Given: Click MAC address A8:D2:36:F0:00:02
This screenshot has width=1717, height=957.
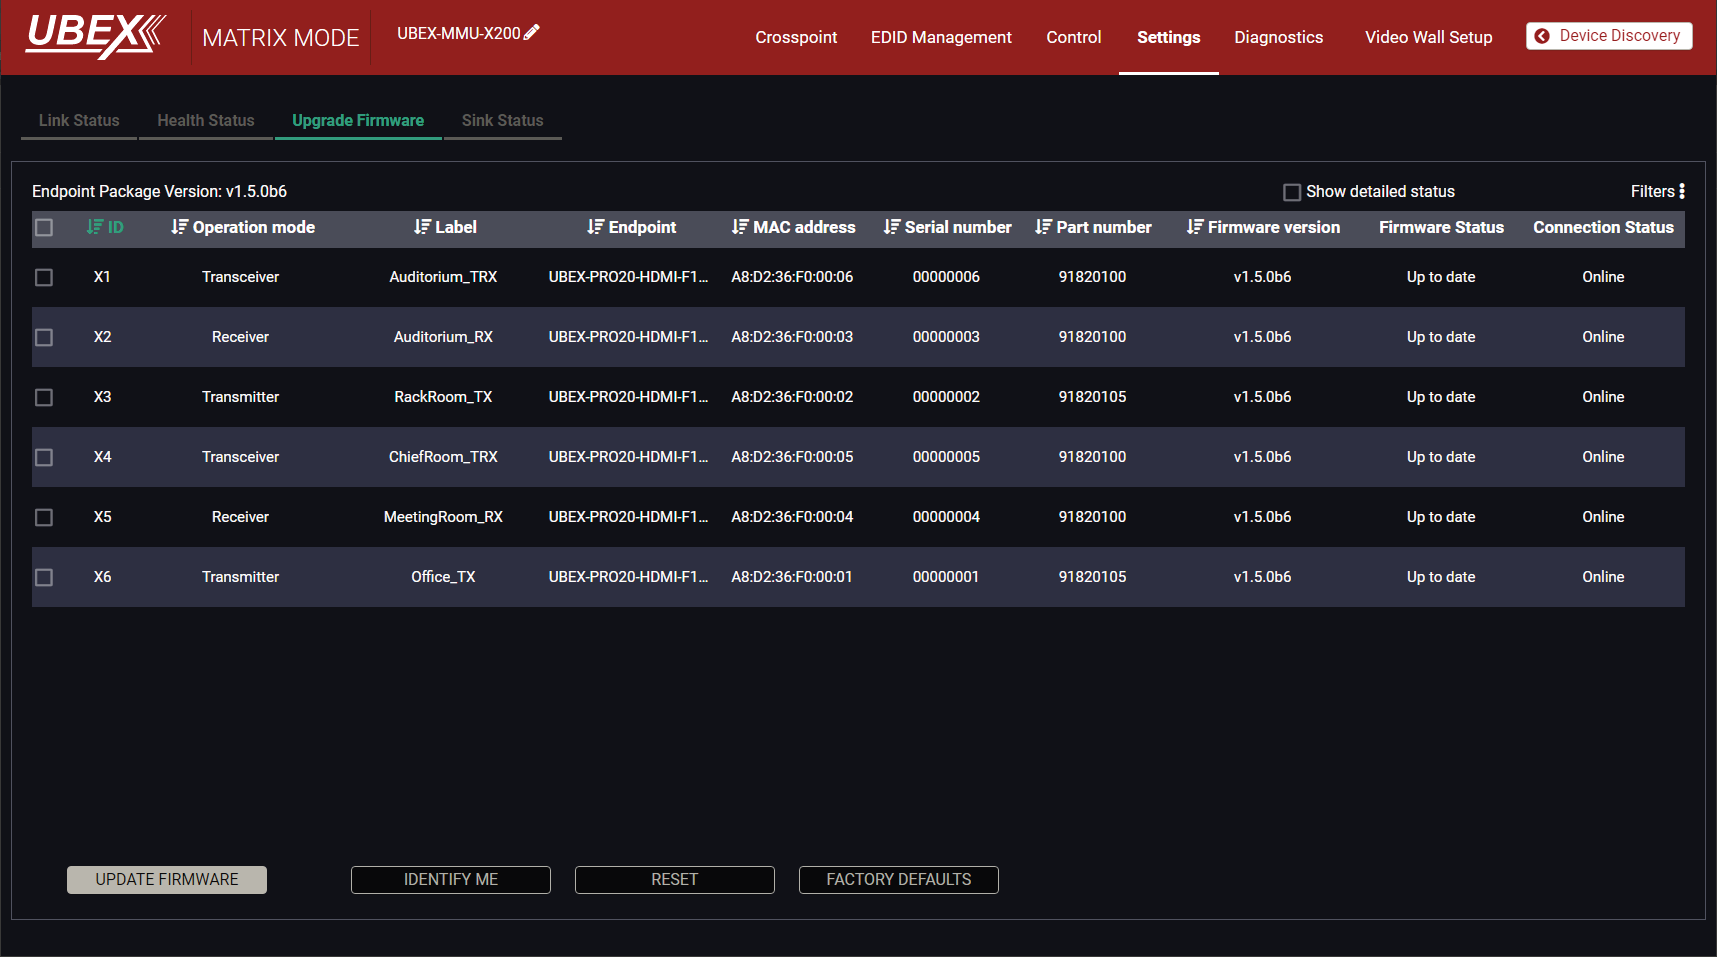Looking at the screenshot, I should pos(792,397).
